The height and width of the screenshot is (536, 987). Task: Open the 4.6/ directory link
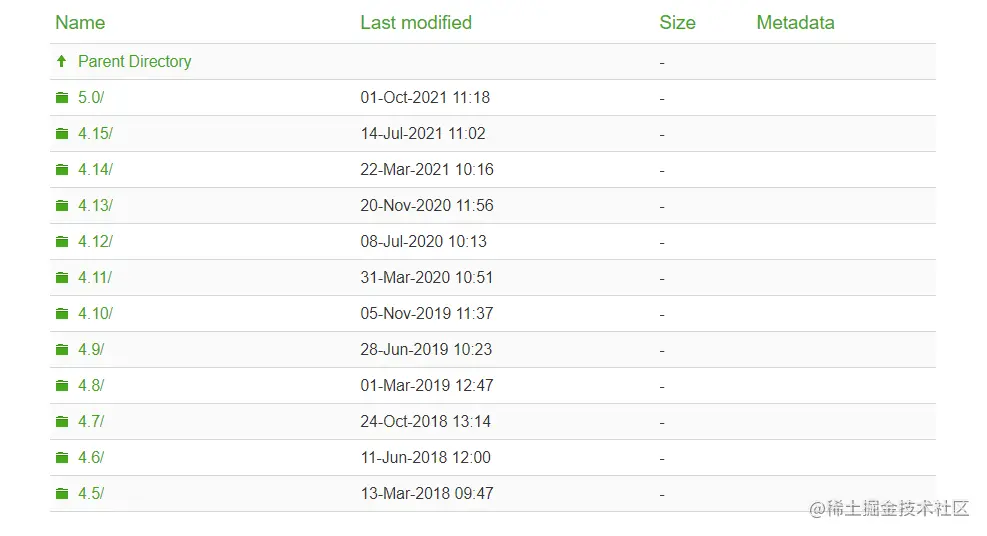point(91,457)
